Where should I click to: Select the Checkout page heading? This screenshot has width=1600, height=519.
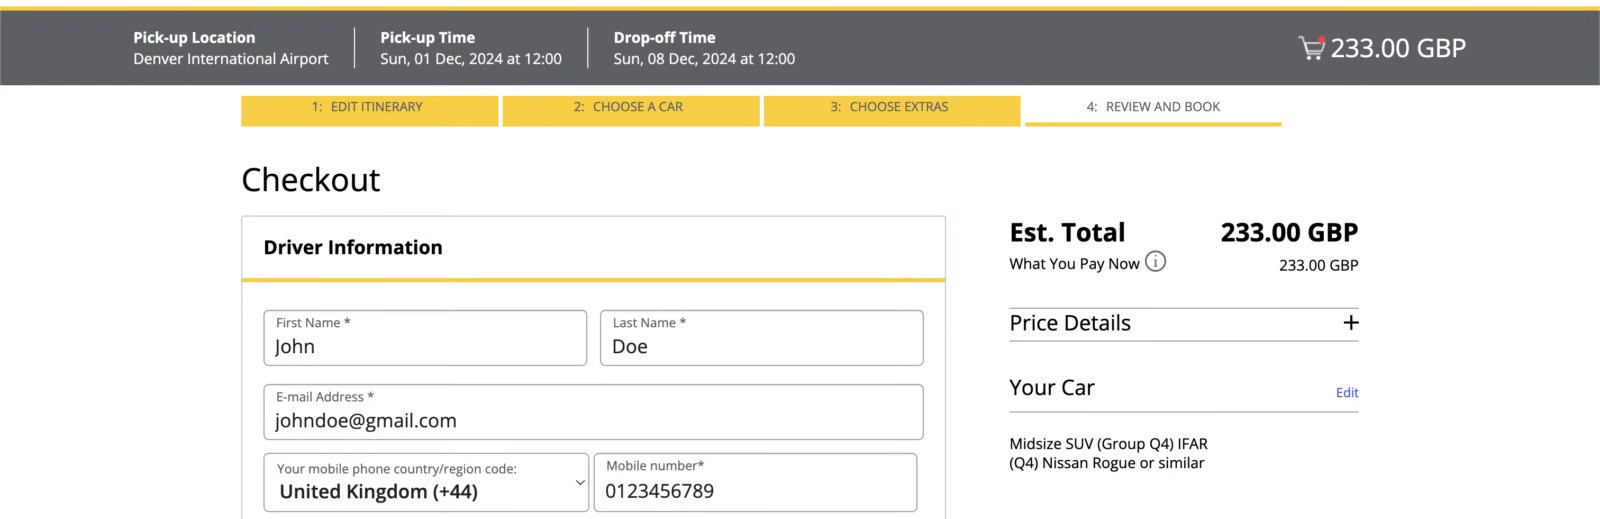point(311,180)
